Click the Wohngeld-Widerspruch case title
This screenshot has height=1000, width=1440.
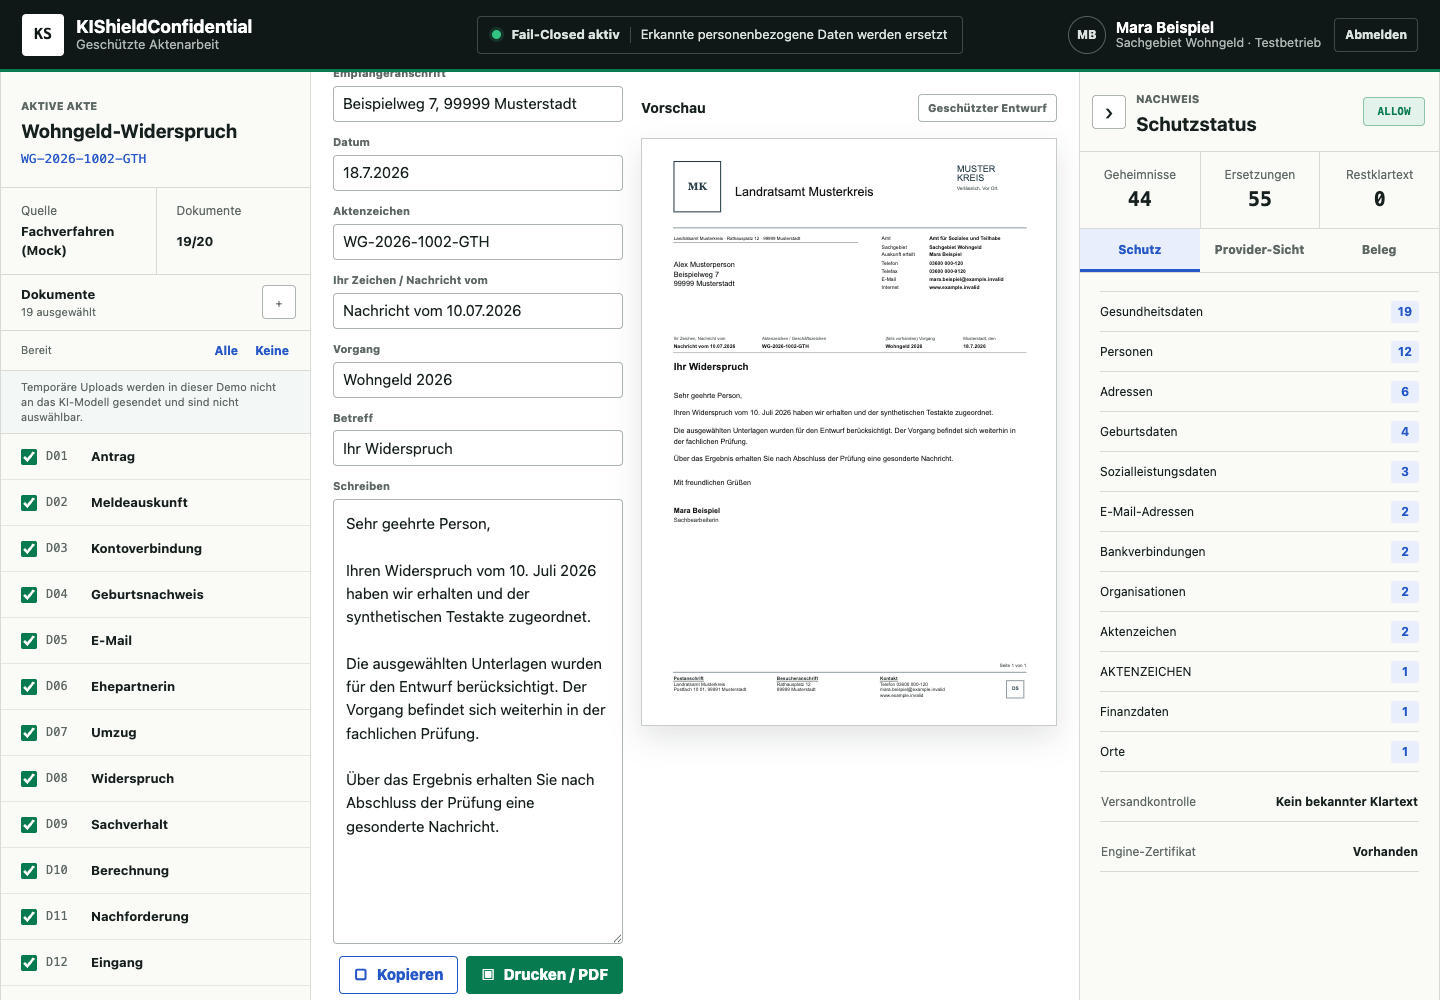click(129, 132)
